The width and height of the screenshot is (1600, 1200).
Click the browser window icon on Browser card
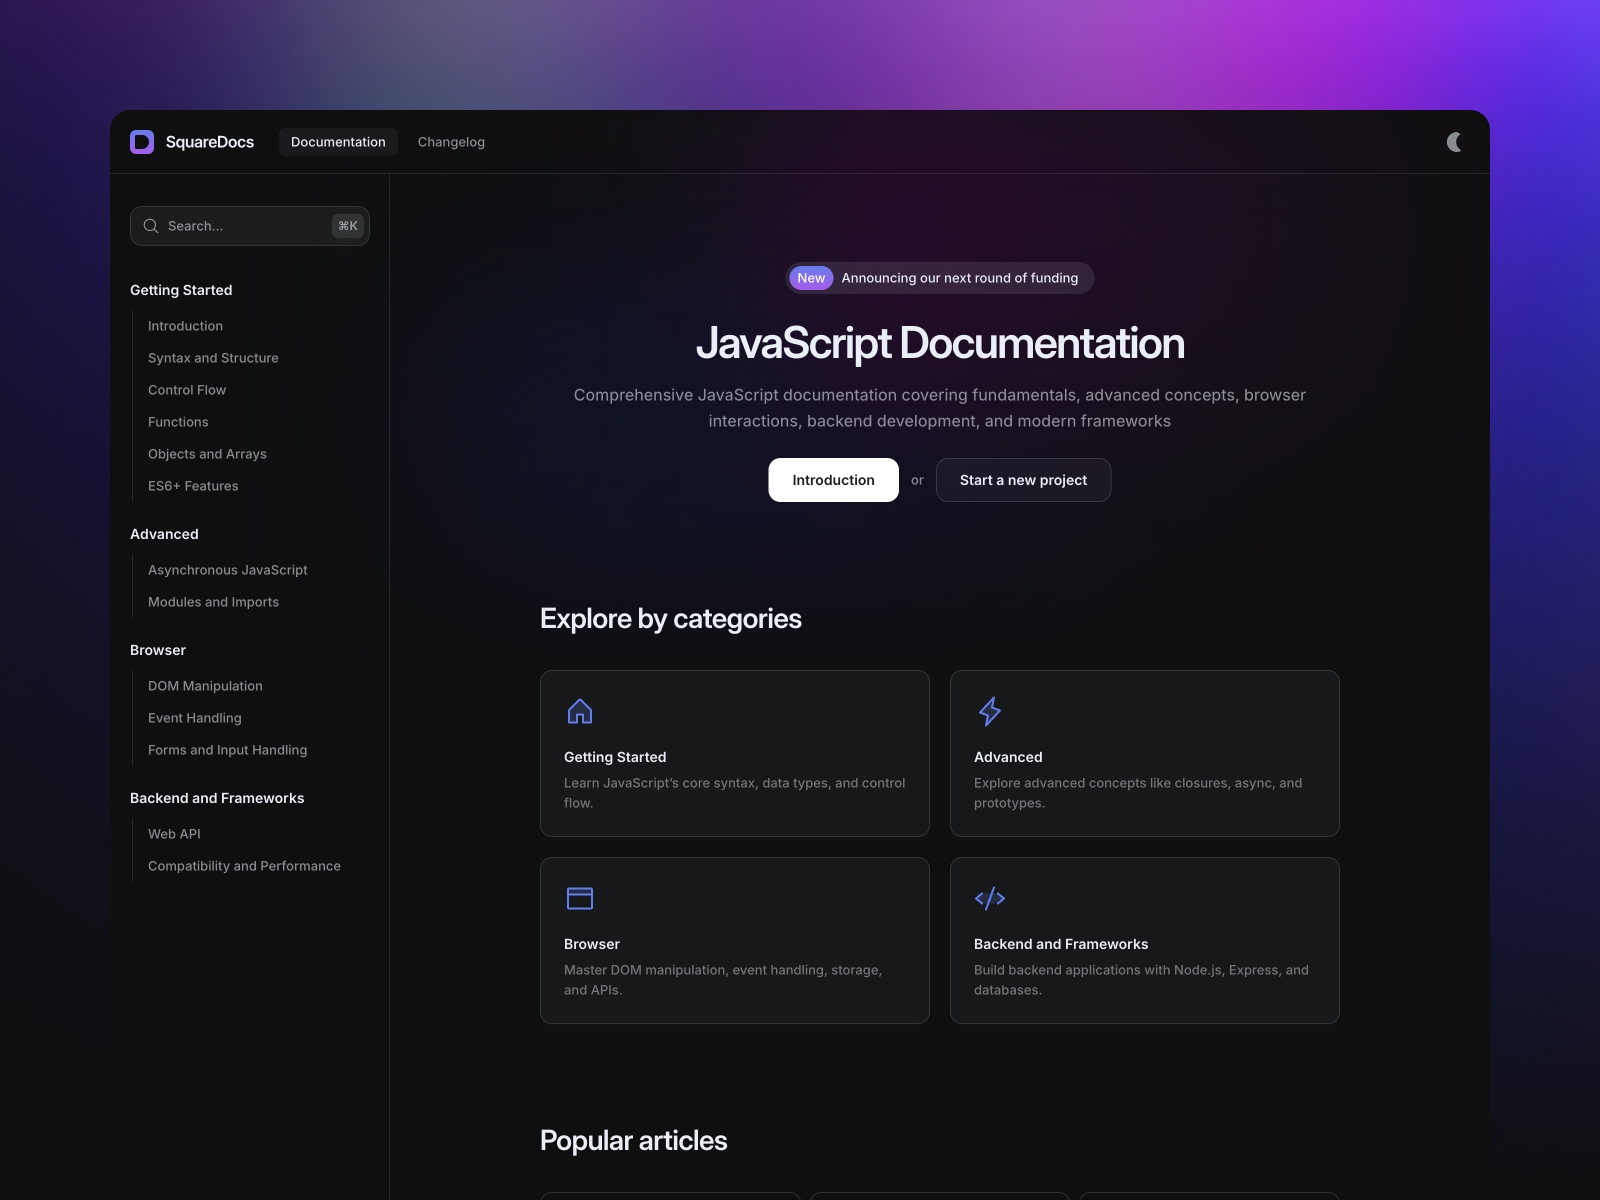pyautogui.click(x=580, y=898)
